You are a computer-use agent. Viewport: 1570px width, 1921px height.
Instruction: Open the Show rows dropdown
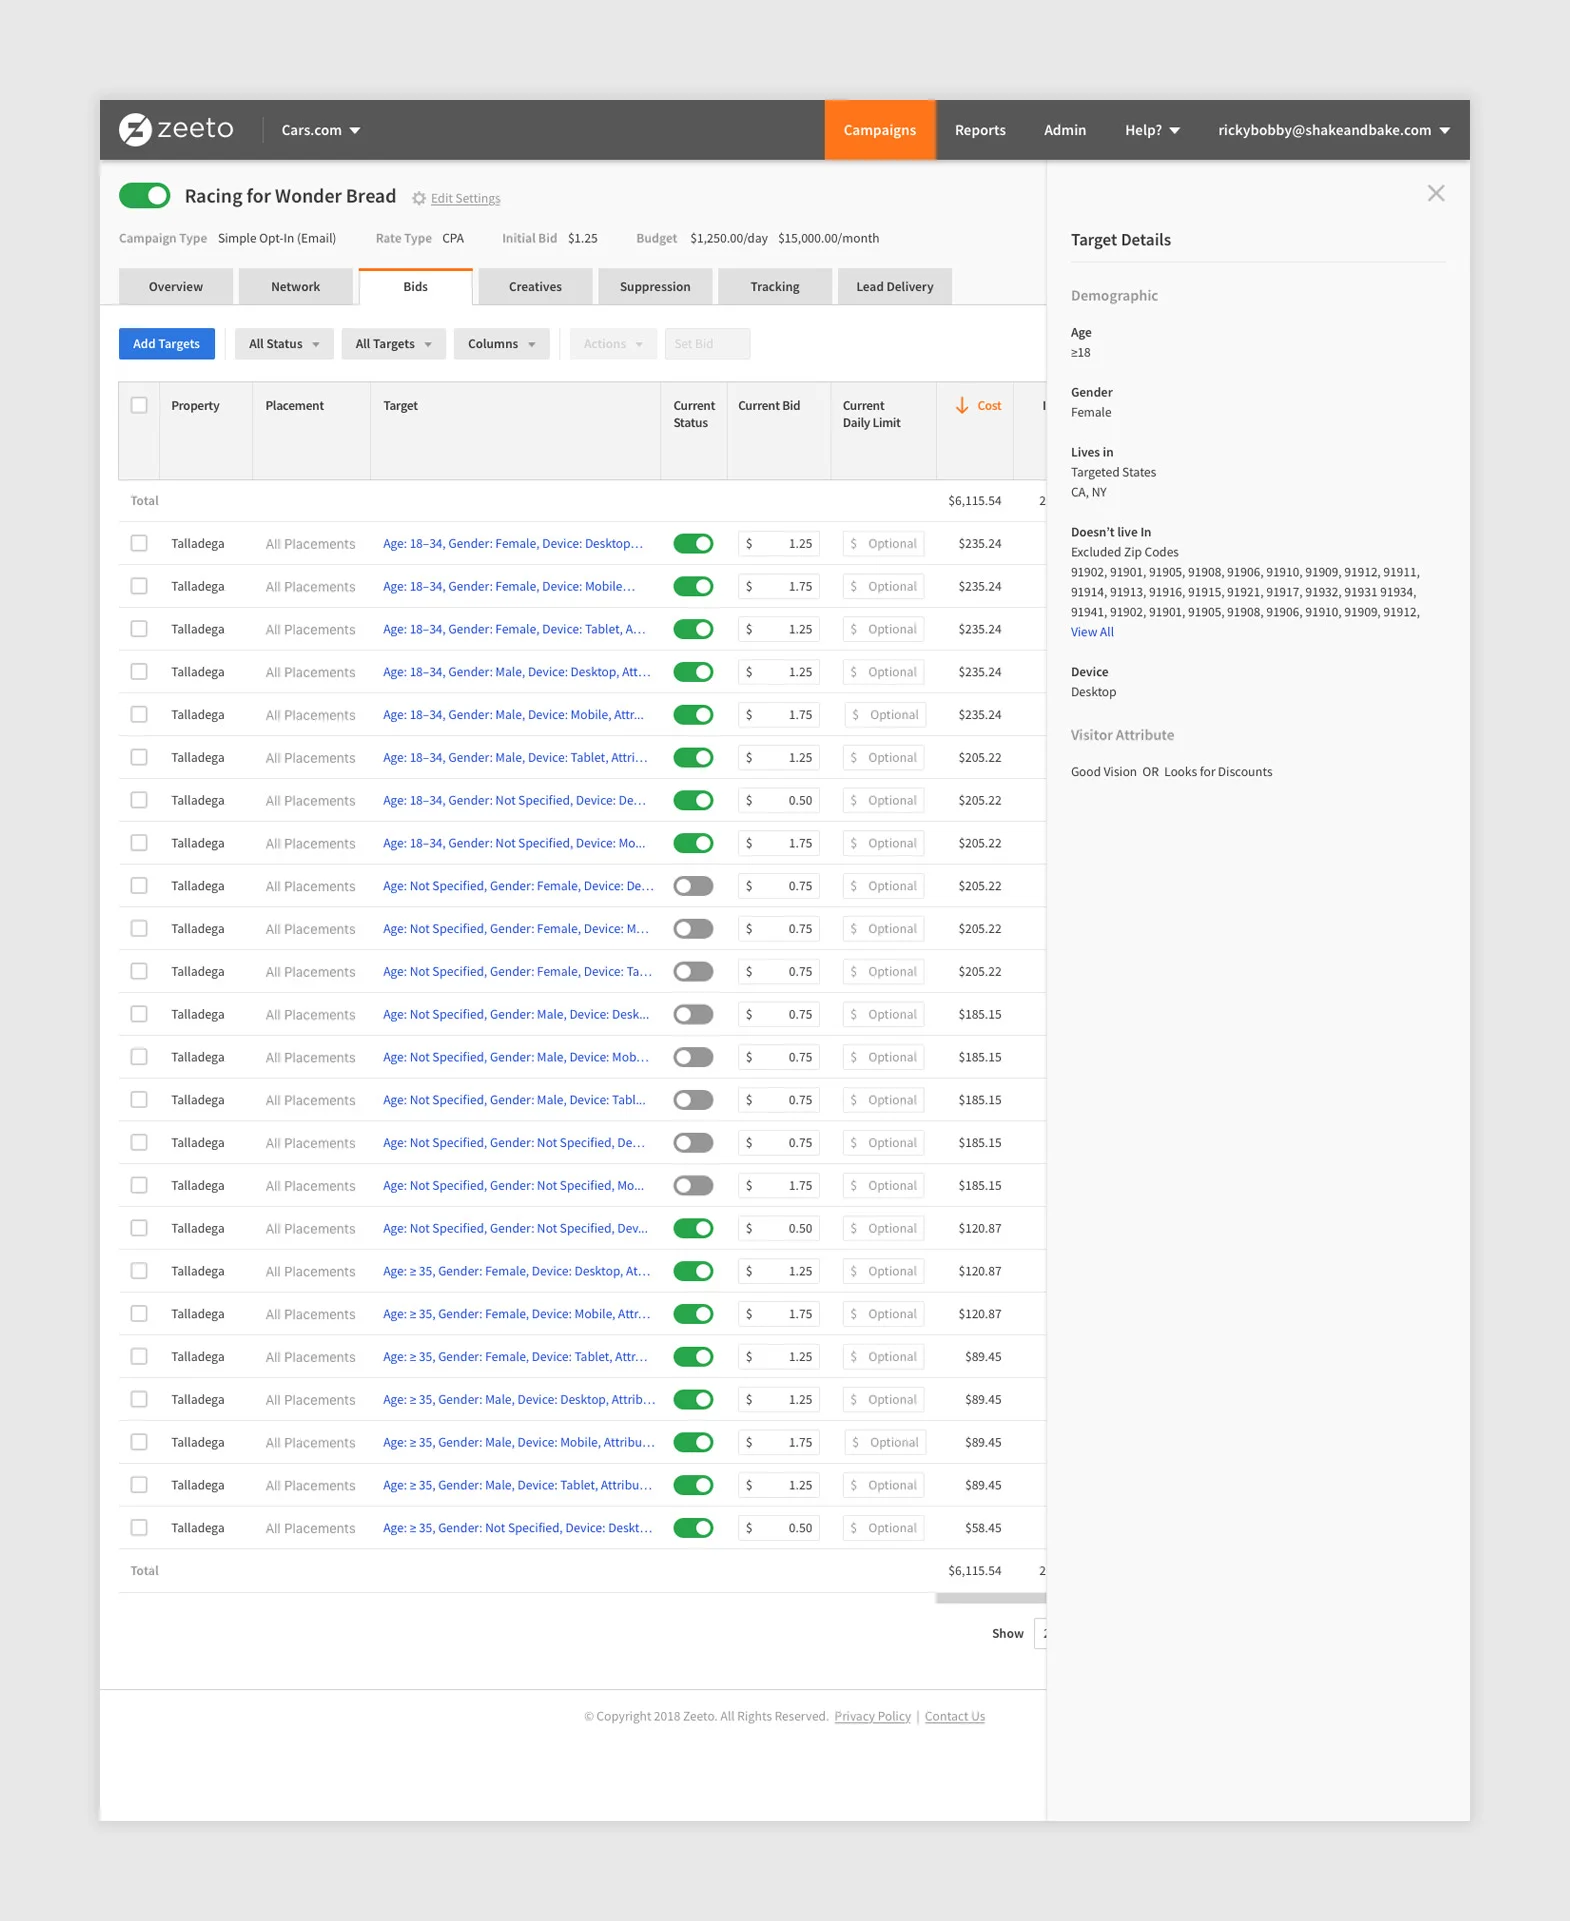click(x=1040, y=1633)
